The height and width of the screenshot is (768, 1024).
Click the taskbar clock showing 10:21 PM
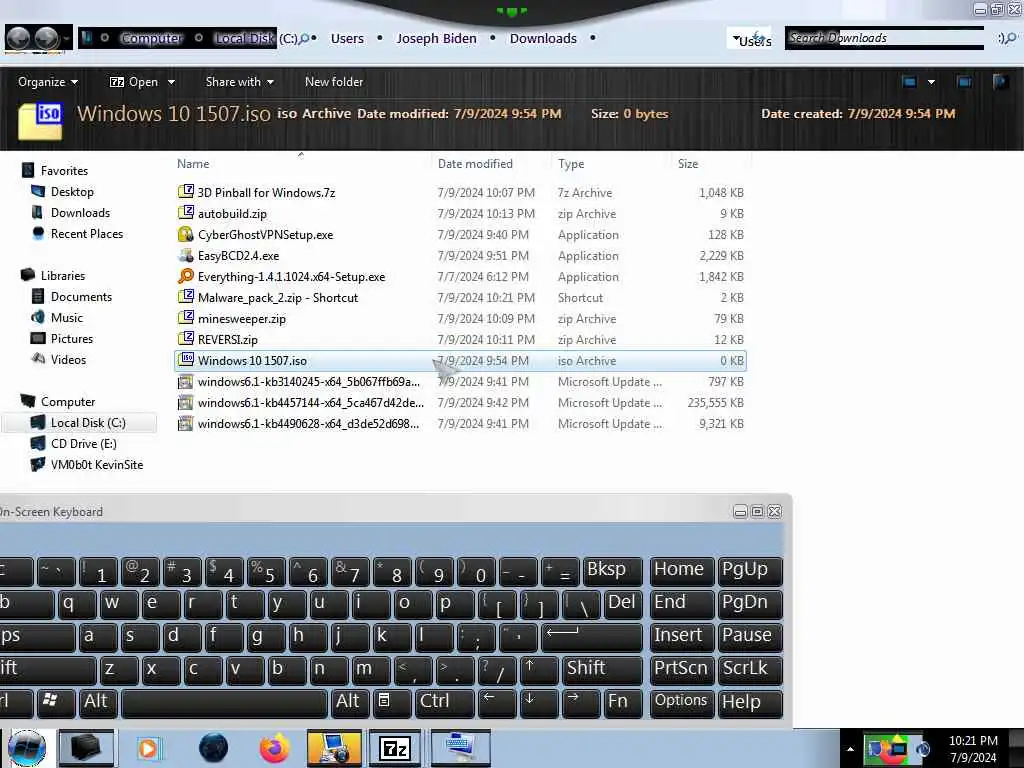coord(973,749)
